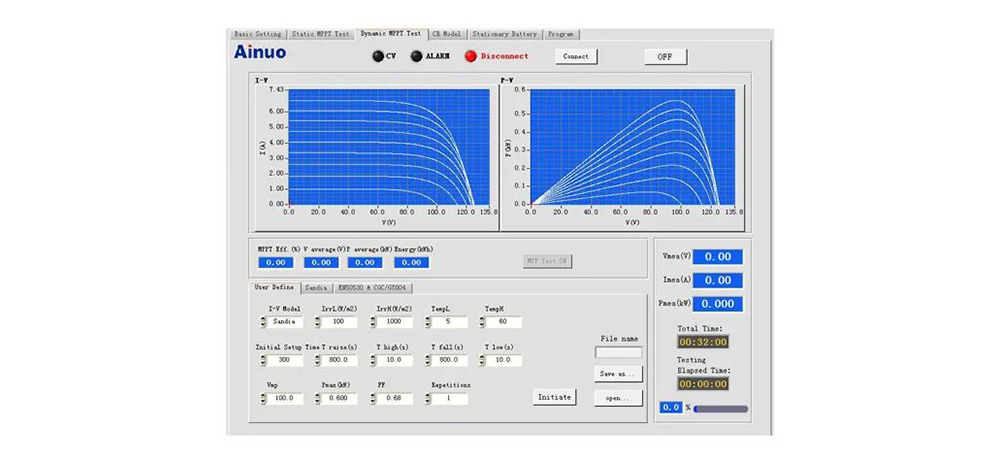Click the TempH stepper arrows
Viewport: 1000px width, 462px height.
click(x=482, y=322)
